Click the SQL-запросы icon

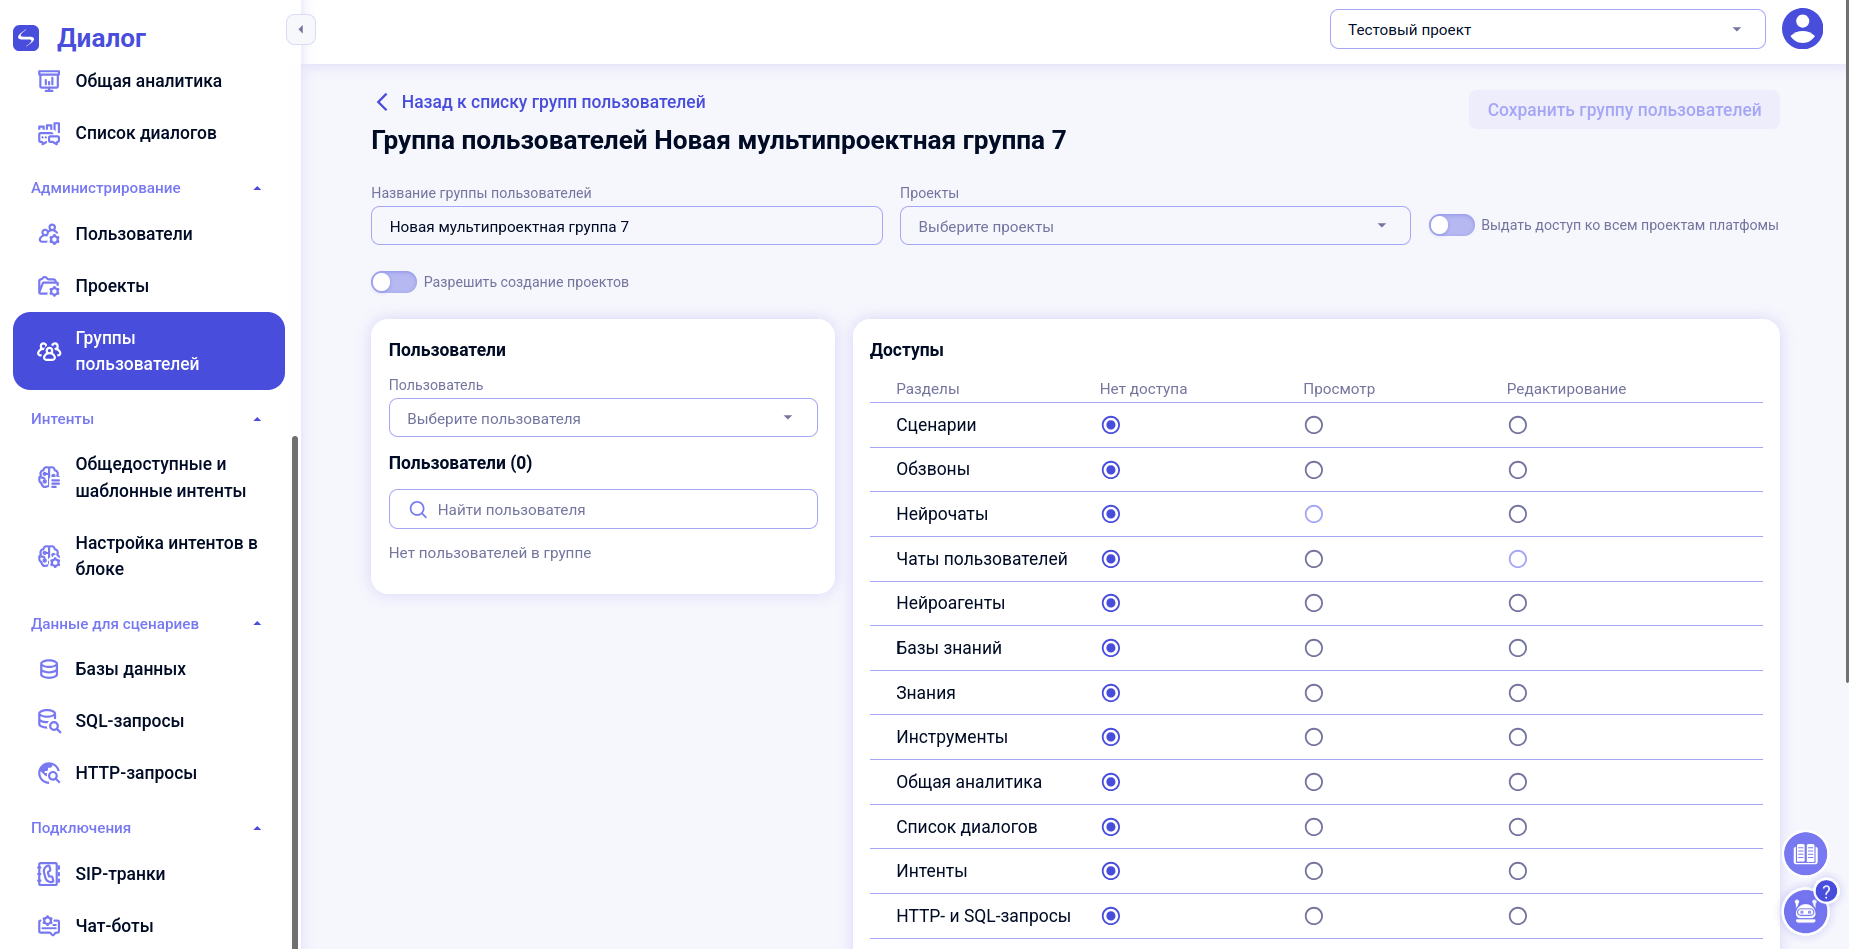click(49, 721)
